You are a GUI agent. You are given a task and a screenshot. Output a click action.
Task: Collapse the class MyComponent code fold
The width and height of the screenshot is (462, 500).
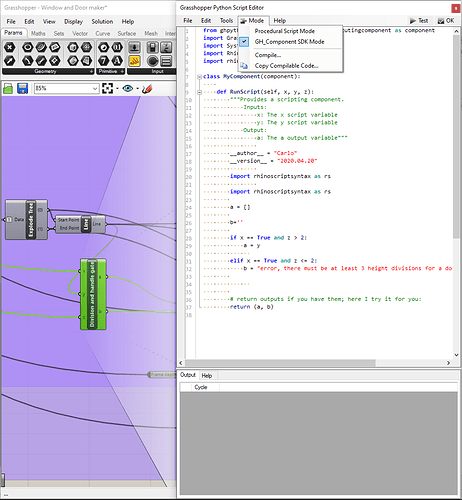[x=199, y=77]
